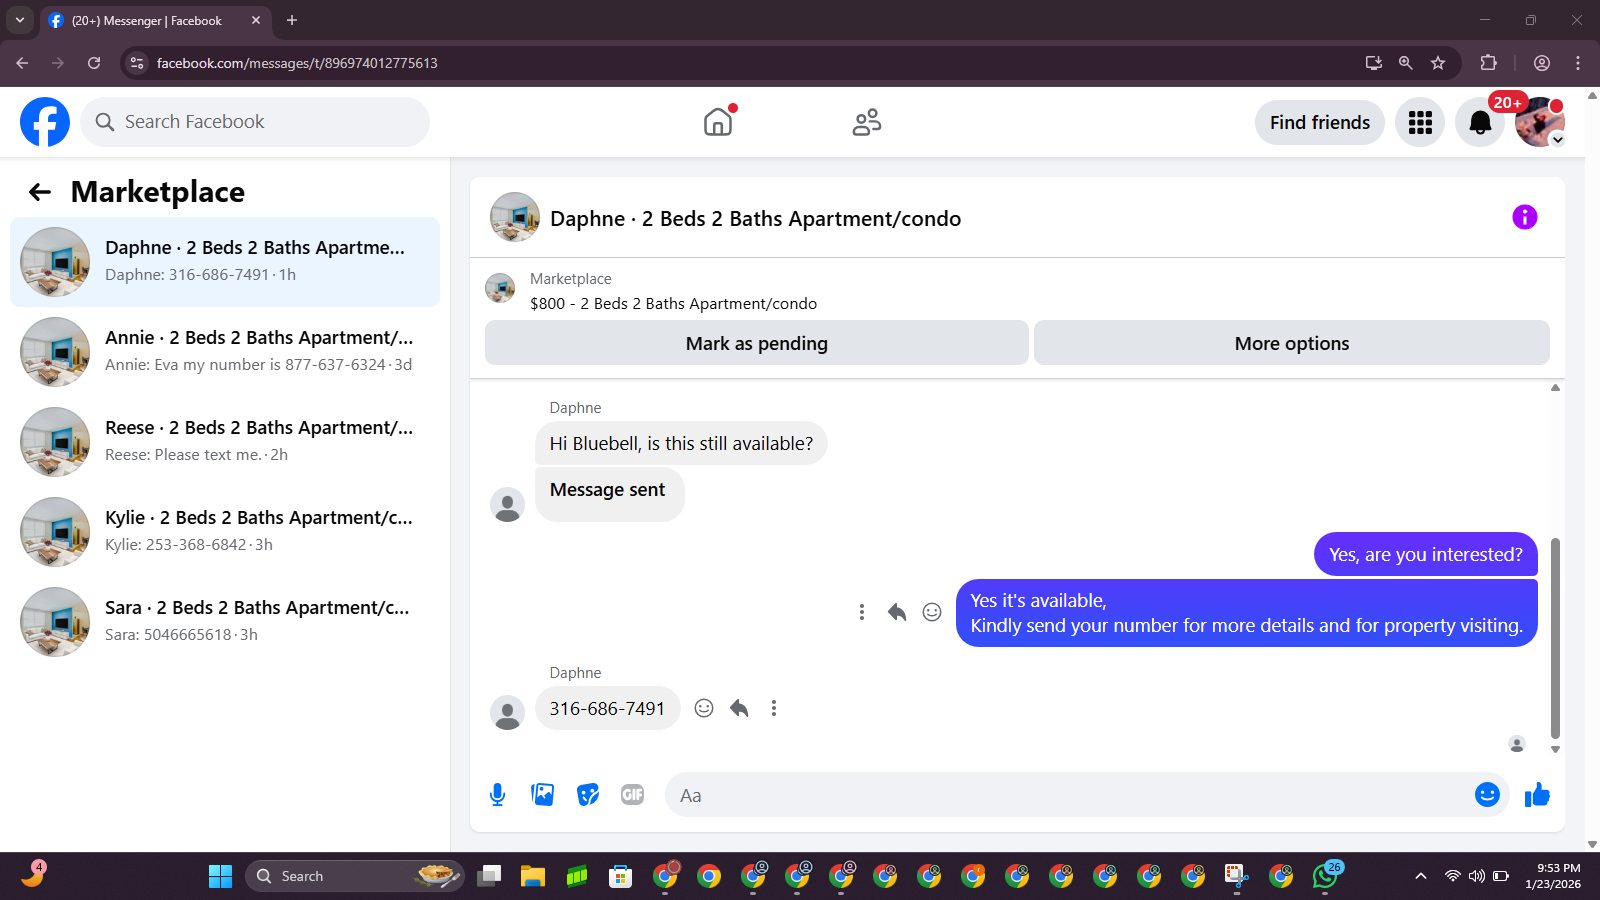This screenshot has width=1600, height=900.
Task: Go to the Home feed icon
Action: click(718, 122)
